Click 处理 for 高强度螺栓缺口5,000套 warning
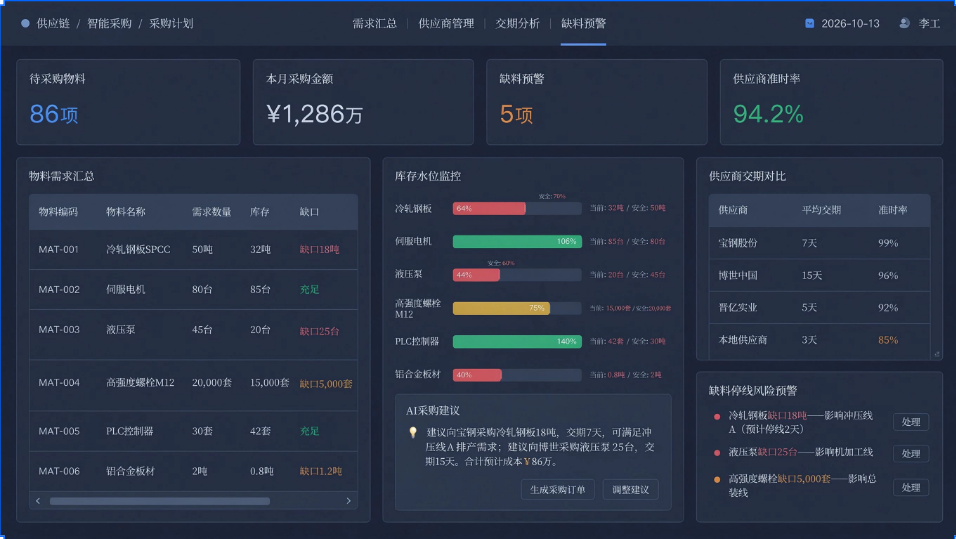The image size is (956, 539). click(x=911, y=487)
